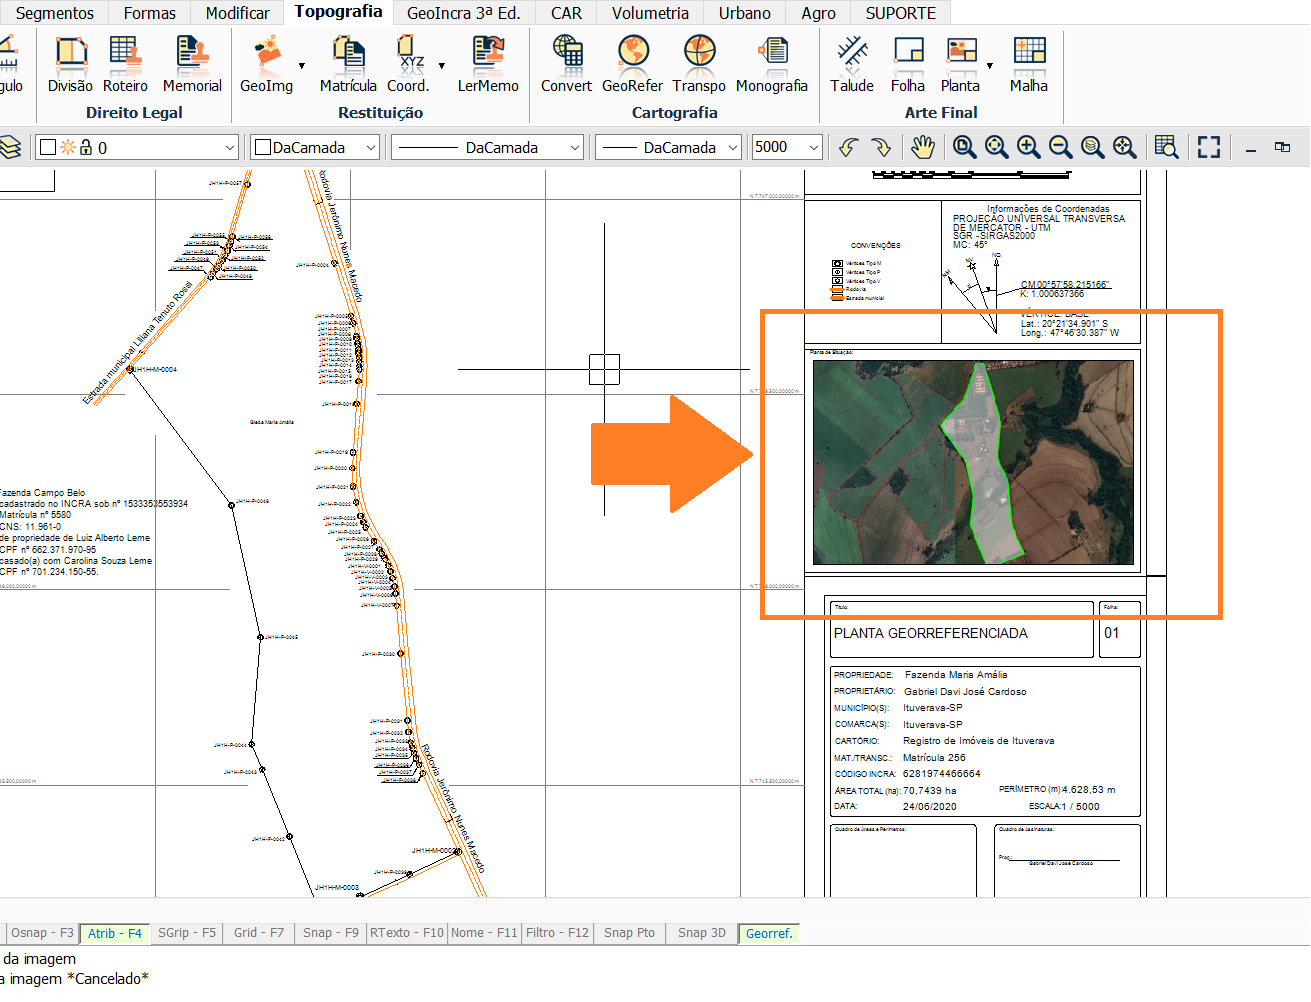1311x1002 pixels.
Task: Toggle Osnap - F3
Action: coord(42,932)
